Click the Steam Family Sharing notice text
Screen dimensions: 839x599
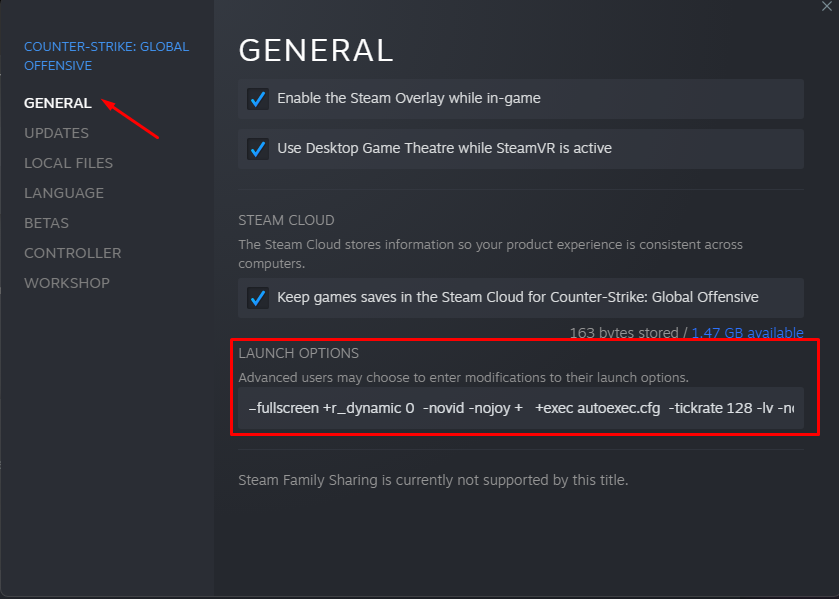[x=433, y=480]
